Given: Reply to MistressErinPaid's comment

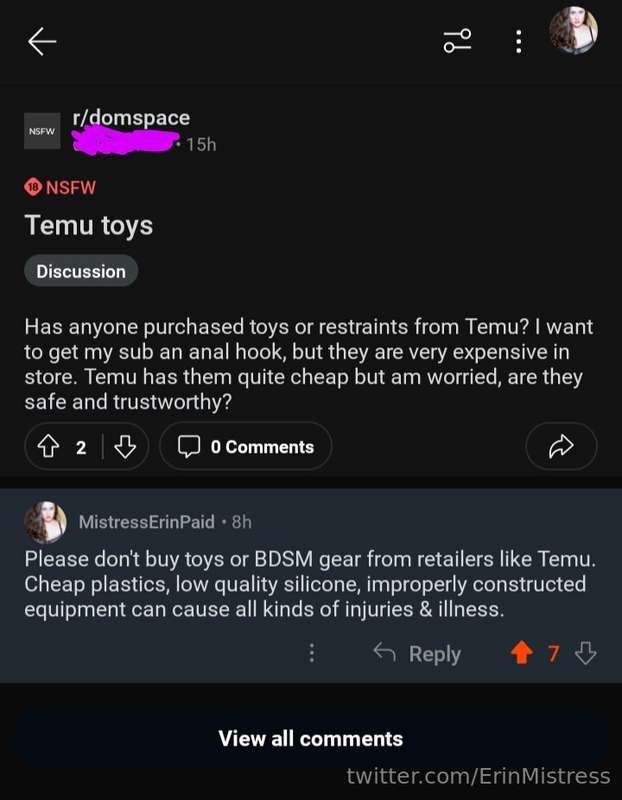Looking at the screenshot, I should pos(417,654).
